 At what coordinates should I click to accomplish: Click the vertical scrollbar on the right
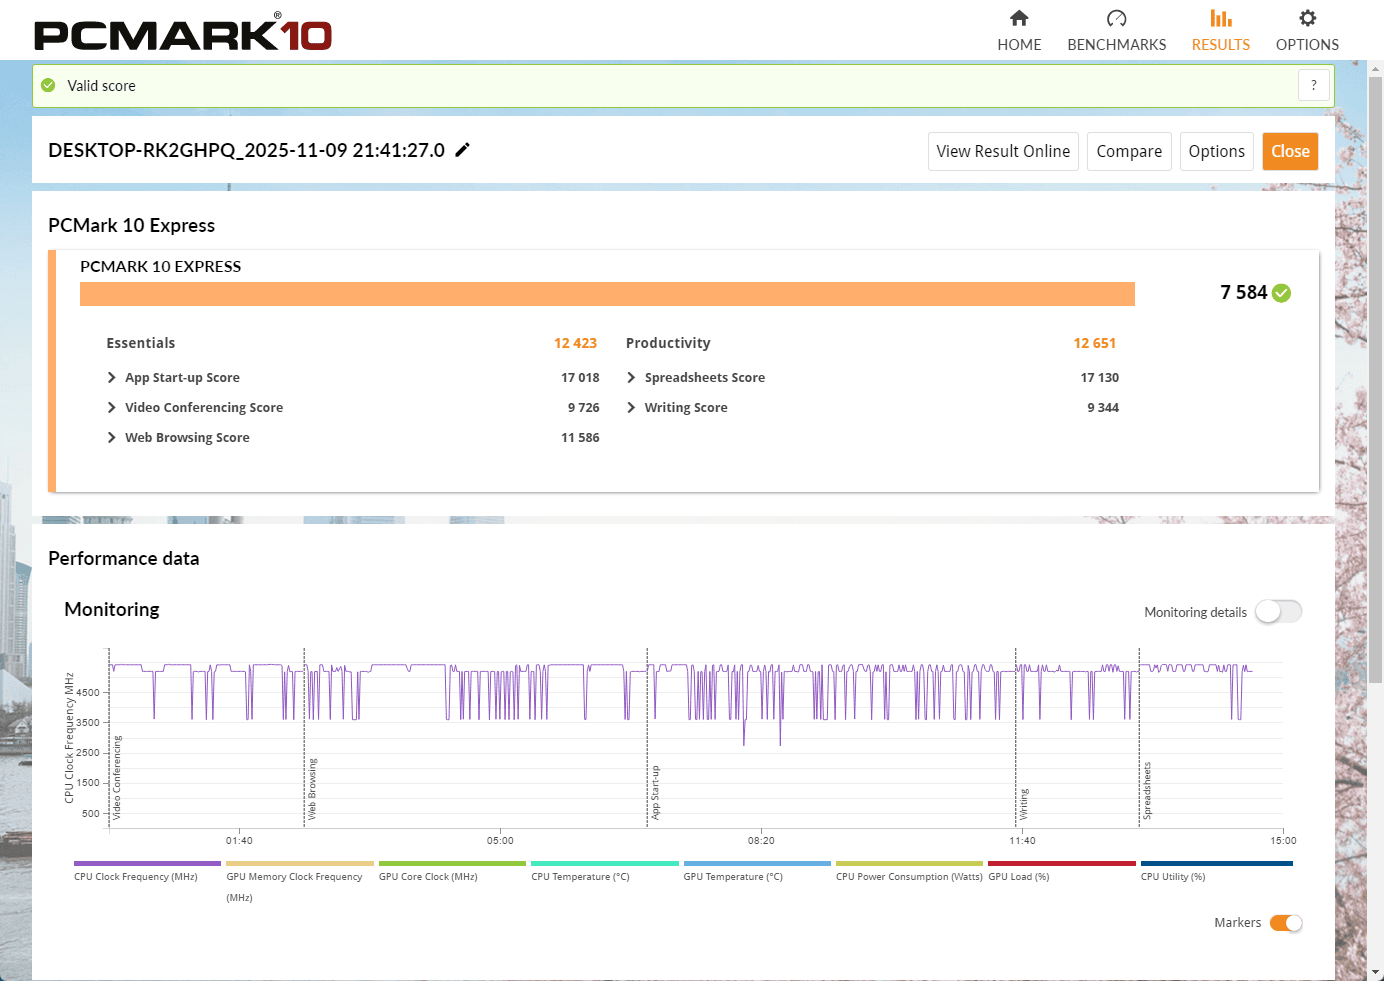pyautogui.click(x=1375, y=380)
